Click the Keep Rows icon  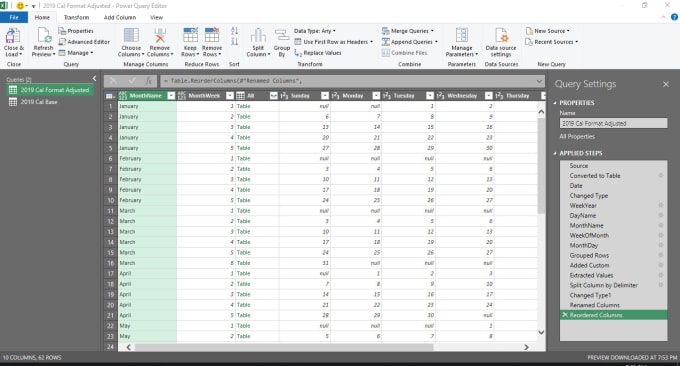tap(190, 36)
